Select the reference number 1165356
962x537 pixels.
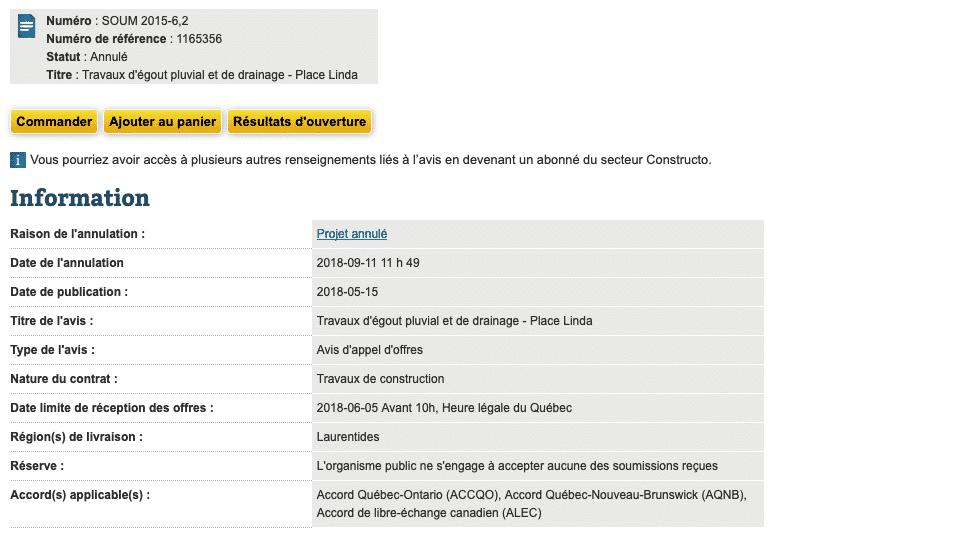click(199, 39)
